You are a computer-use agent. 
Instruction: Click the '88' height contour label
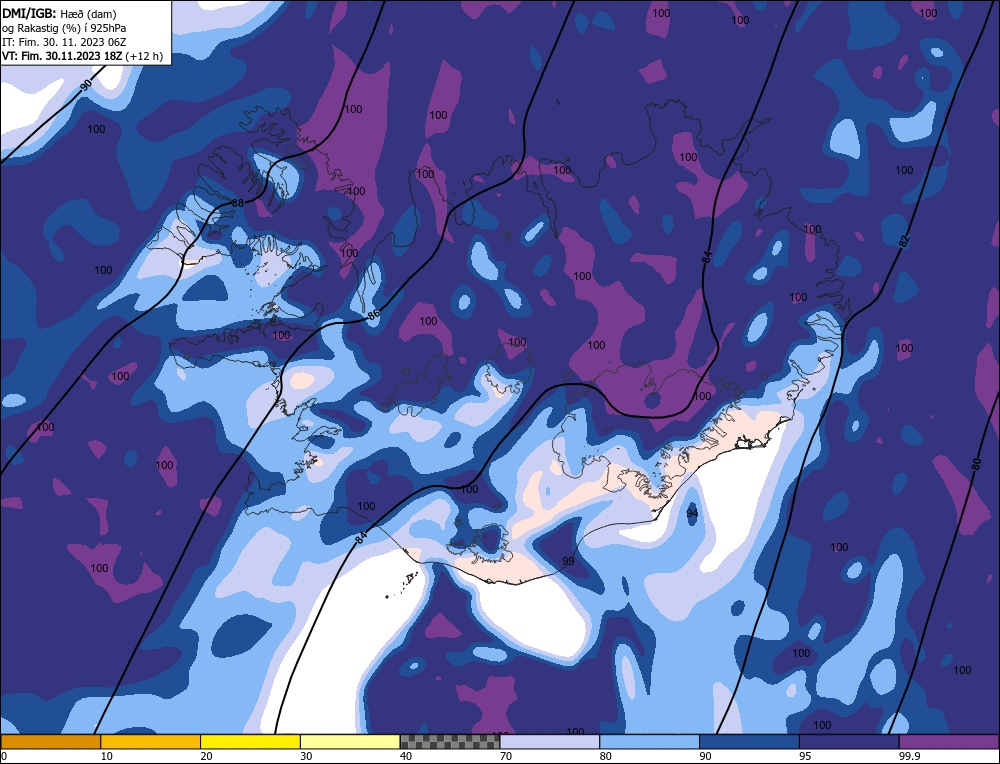point(237,203)
